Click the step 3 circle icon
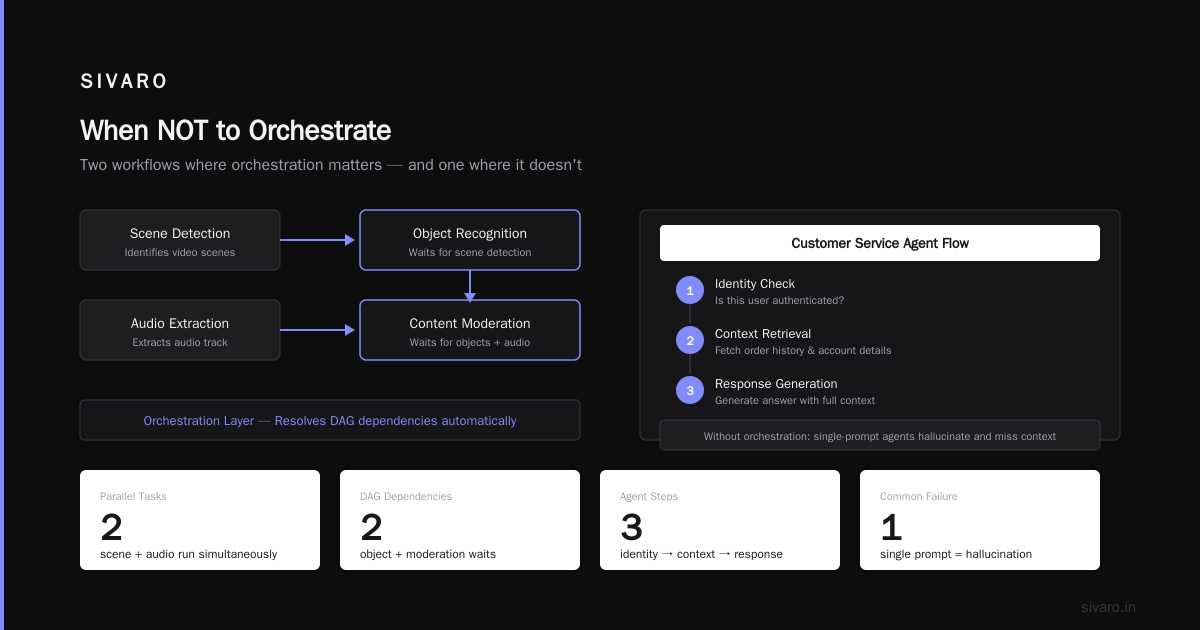 [x=690, y=390]
